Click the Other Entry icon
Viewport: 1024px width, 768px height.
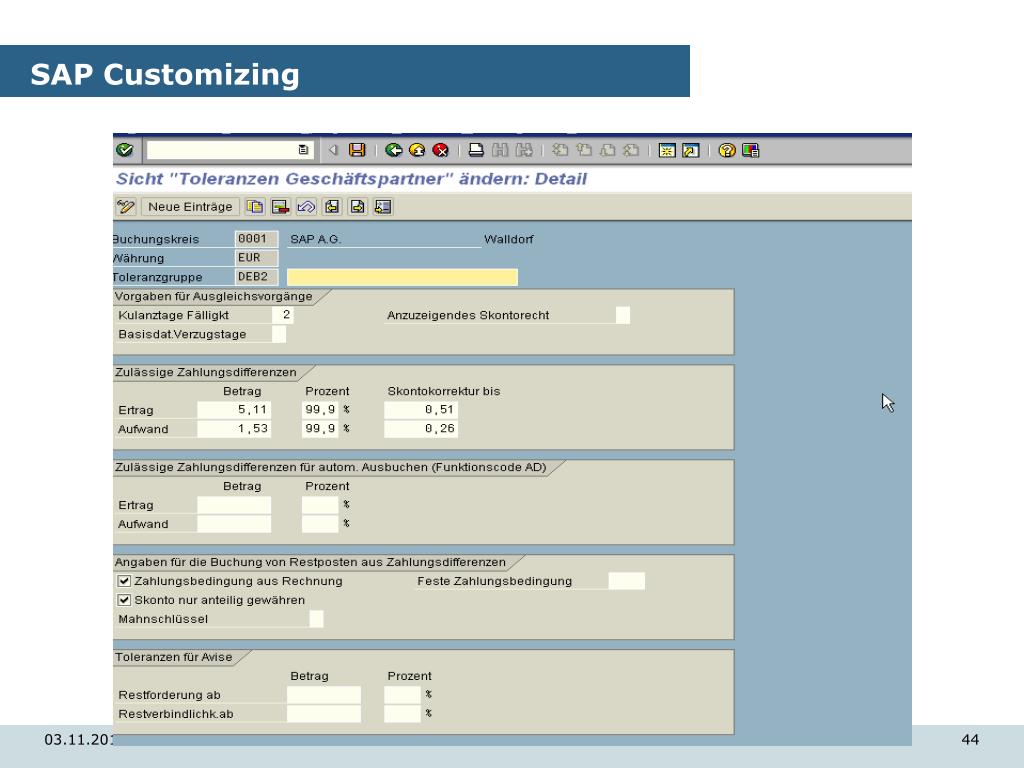(x=383, y=207)
